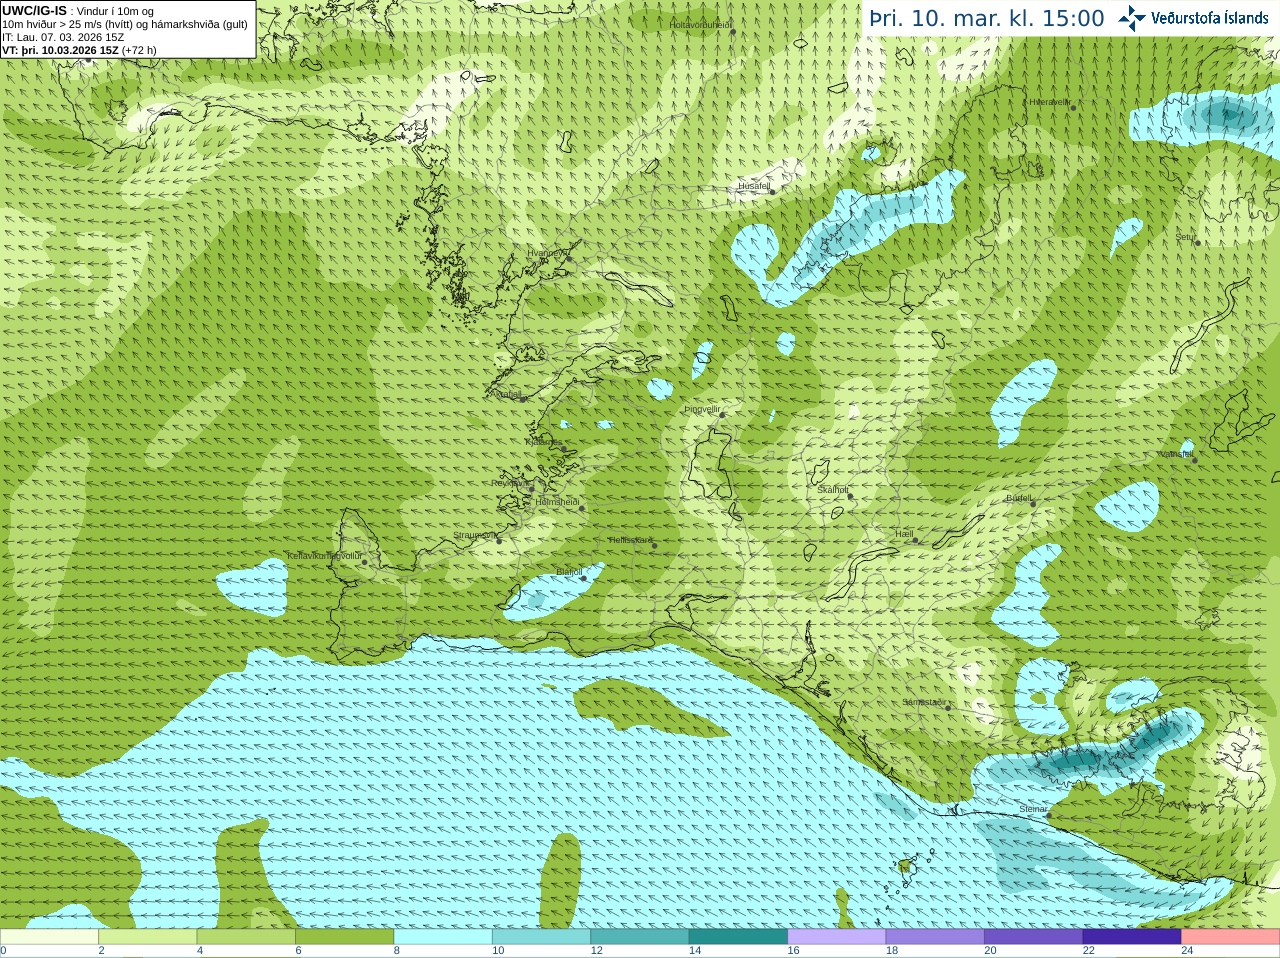Pick the 12–14 m/s teal swatch
The image size is (1280, 958).
coord(640,937)
